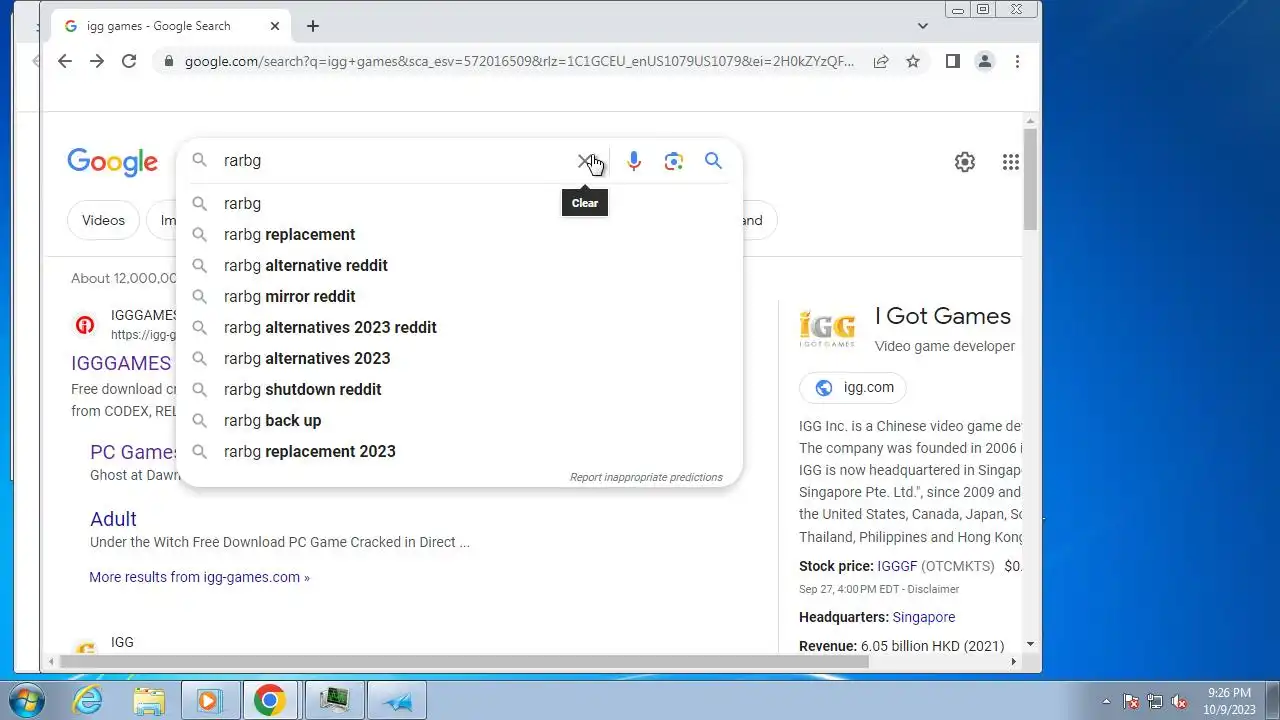The image size is (1280, 720).
Task: Click the network tray icon
Action: [1155, 701]
